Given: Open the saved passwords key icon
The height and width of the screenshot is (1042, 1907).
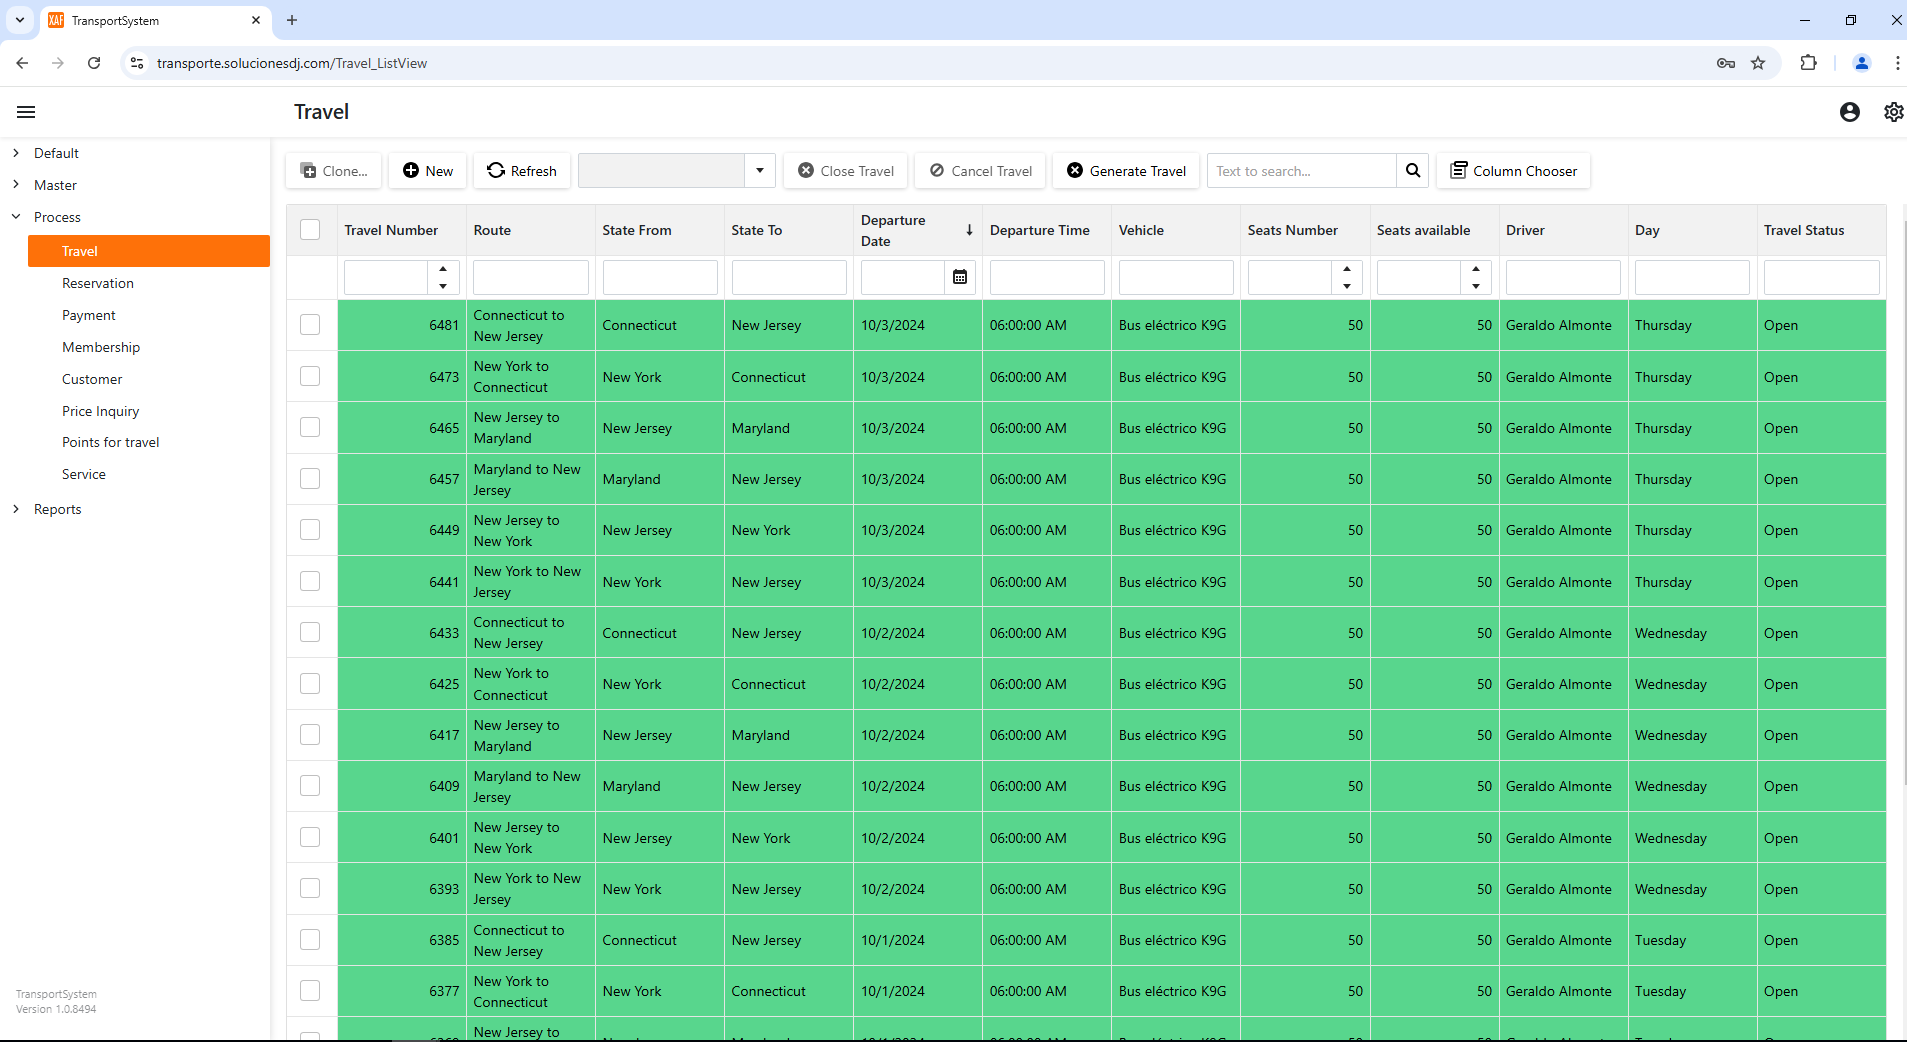Looking at the screenshot, I should coord(1726,63).
